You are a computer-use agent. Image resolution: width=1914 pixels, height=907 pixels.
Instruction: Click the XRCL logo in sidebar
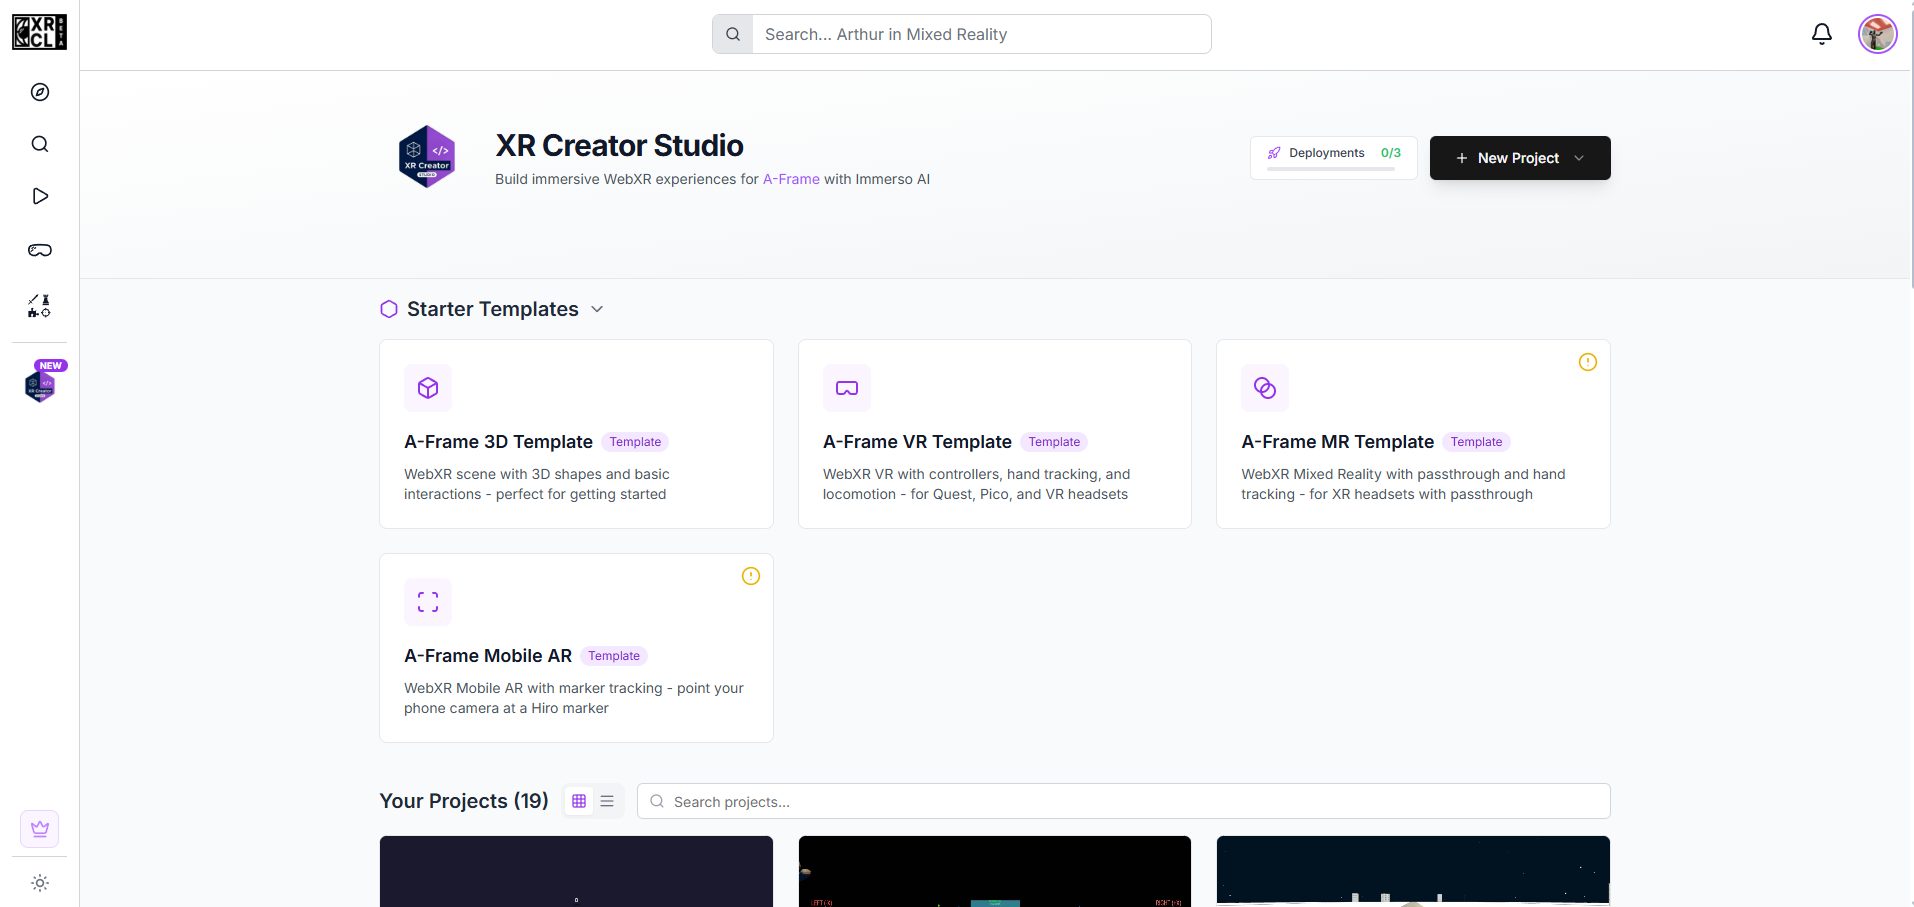[39, 32]
